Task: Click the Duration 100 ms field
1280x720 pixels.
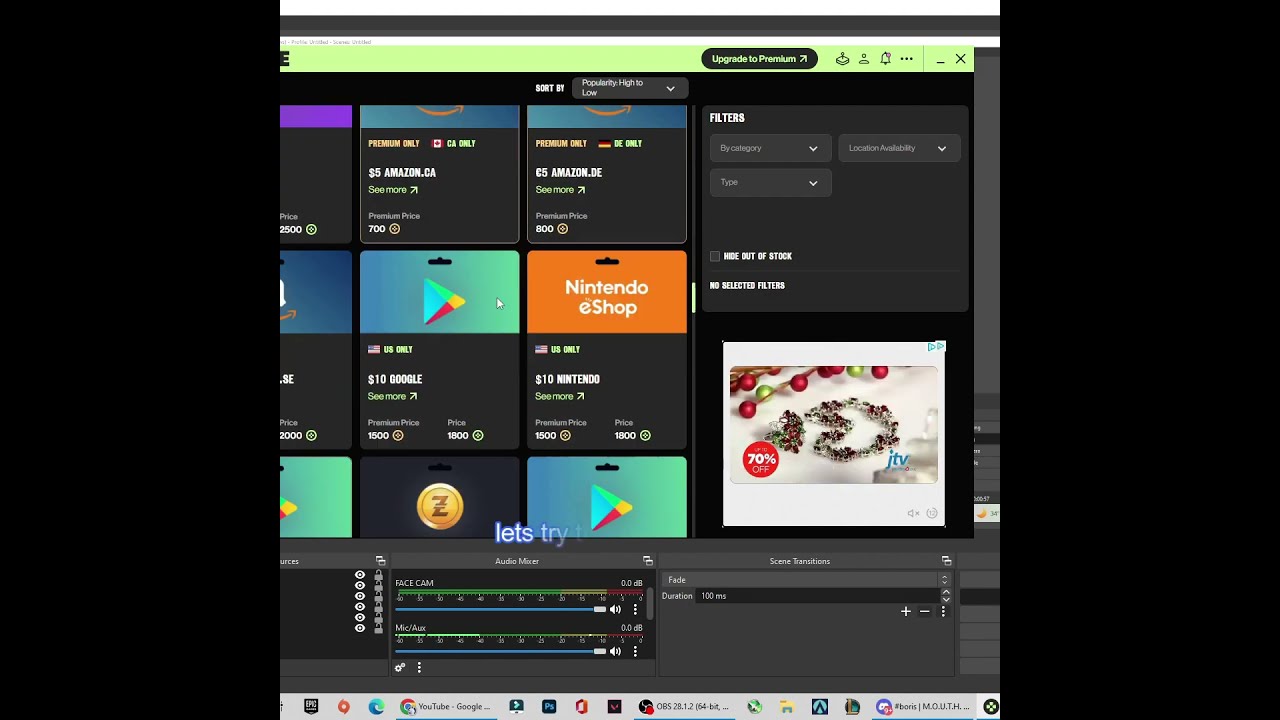Action: click(819, 596)
